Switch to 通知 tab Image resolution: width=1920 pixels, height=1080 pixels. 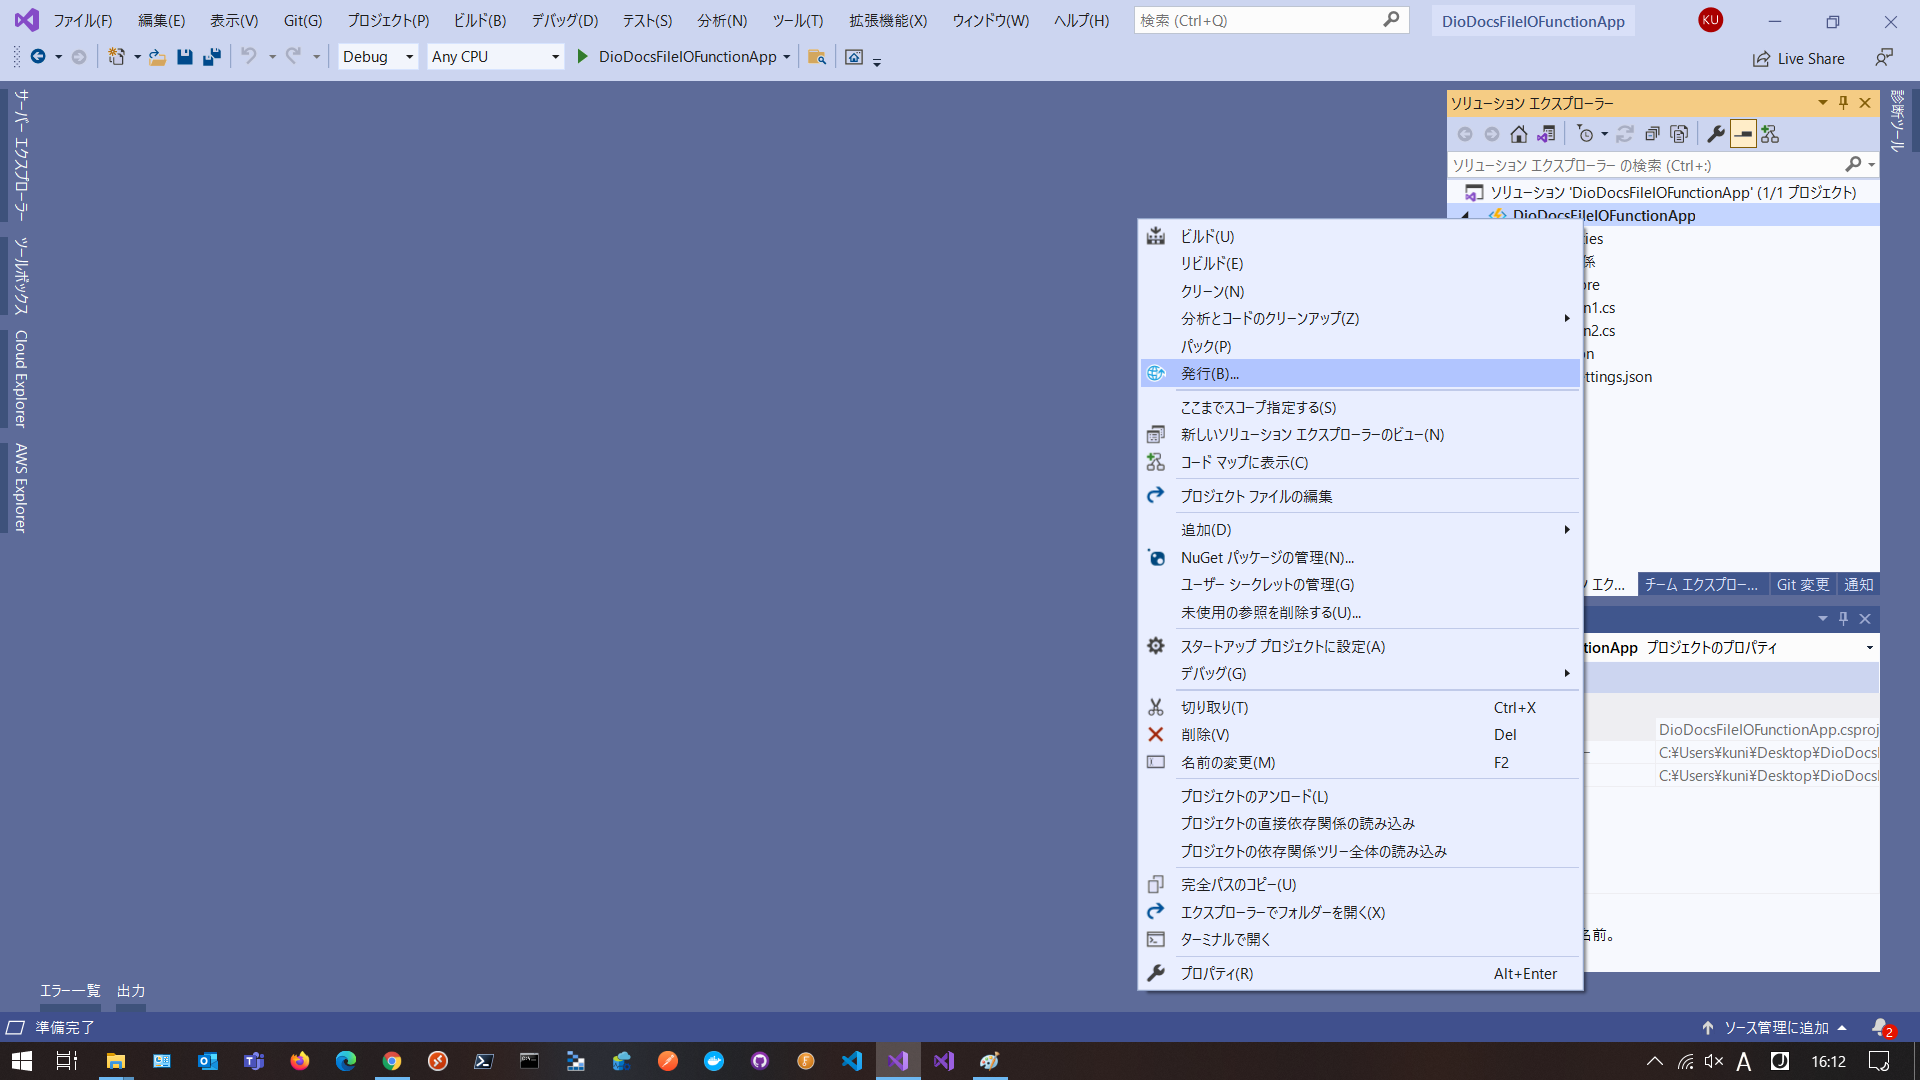pyautogui.click(x=1859, y=585)
